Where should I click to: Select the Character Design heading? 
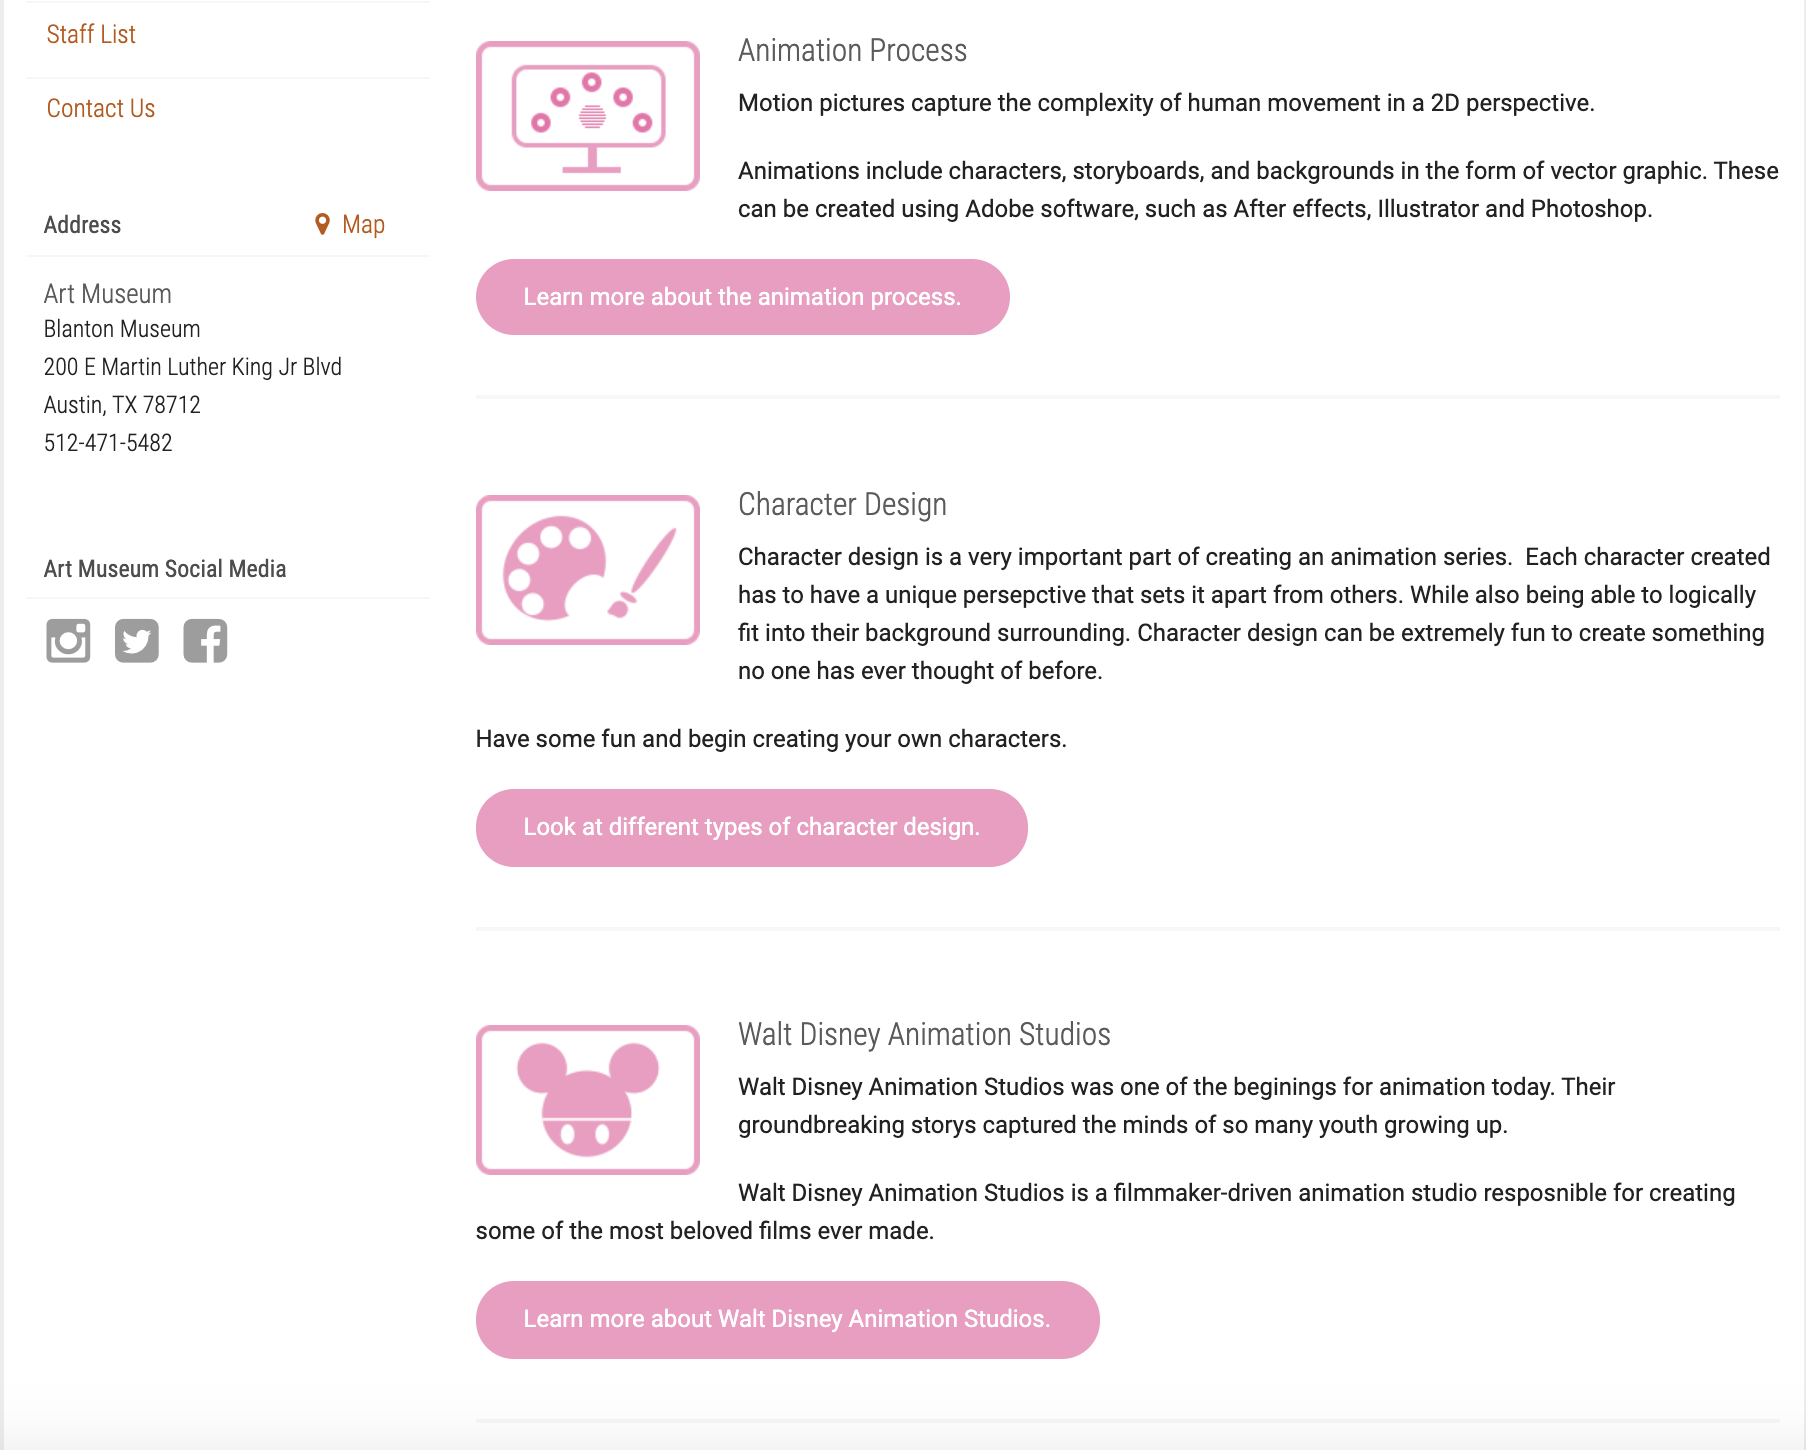pyautogui.click(x=842, y=504)
